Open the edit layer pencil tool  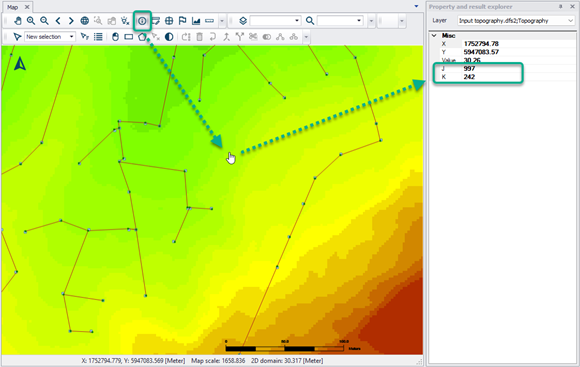(x=156, y=21)
